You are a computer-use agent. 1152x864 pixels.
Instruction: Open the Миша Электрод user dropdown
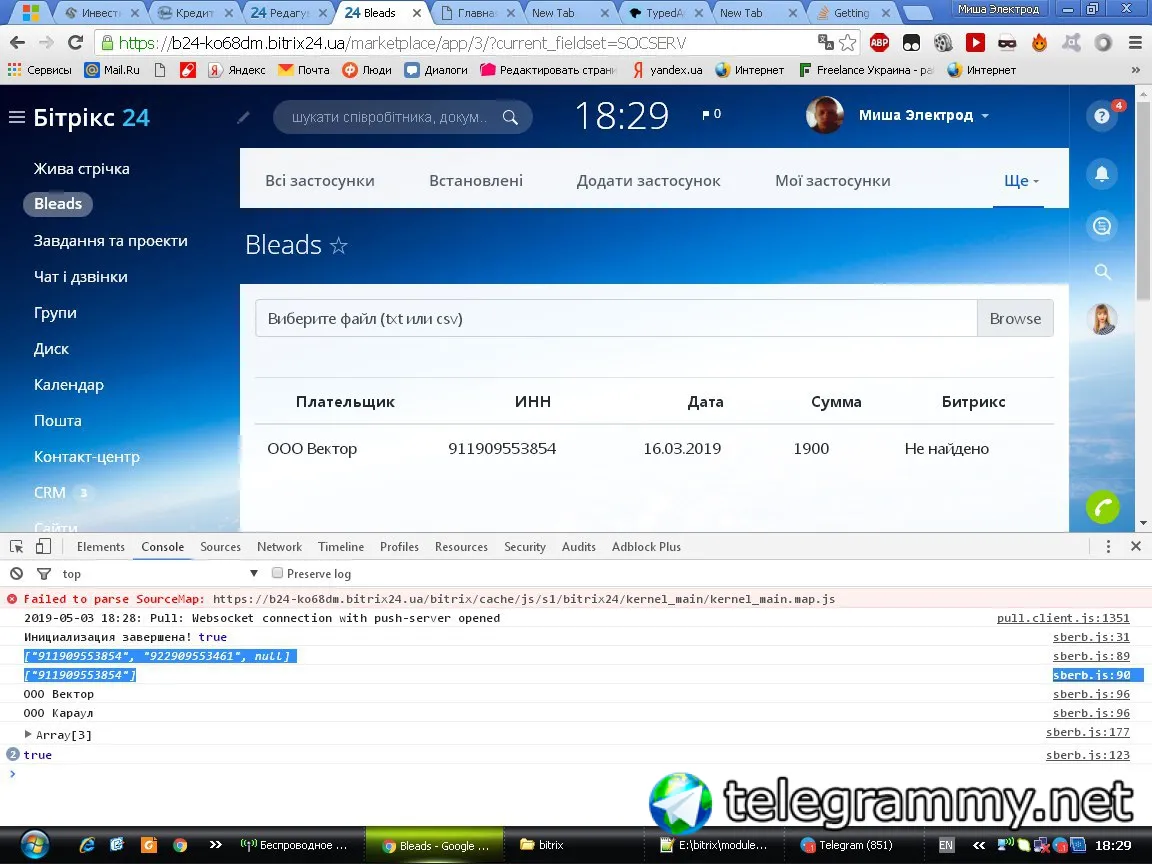tap(924, 115)
